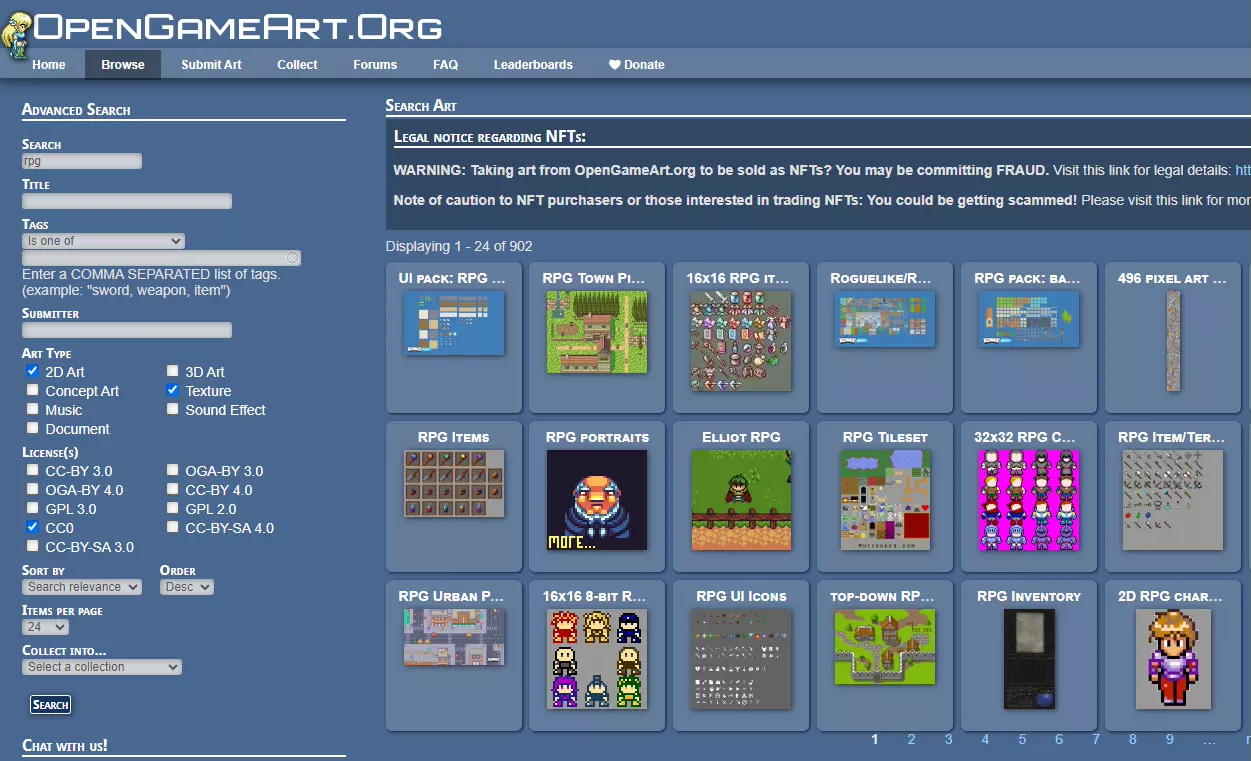The height and width of the screenshot is (761, 1251).
Task: Click the heart Donate link
Action: click(636, 65)
